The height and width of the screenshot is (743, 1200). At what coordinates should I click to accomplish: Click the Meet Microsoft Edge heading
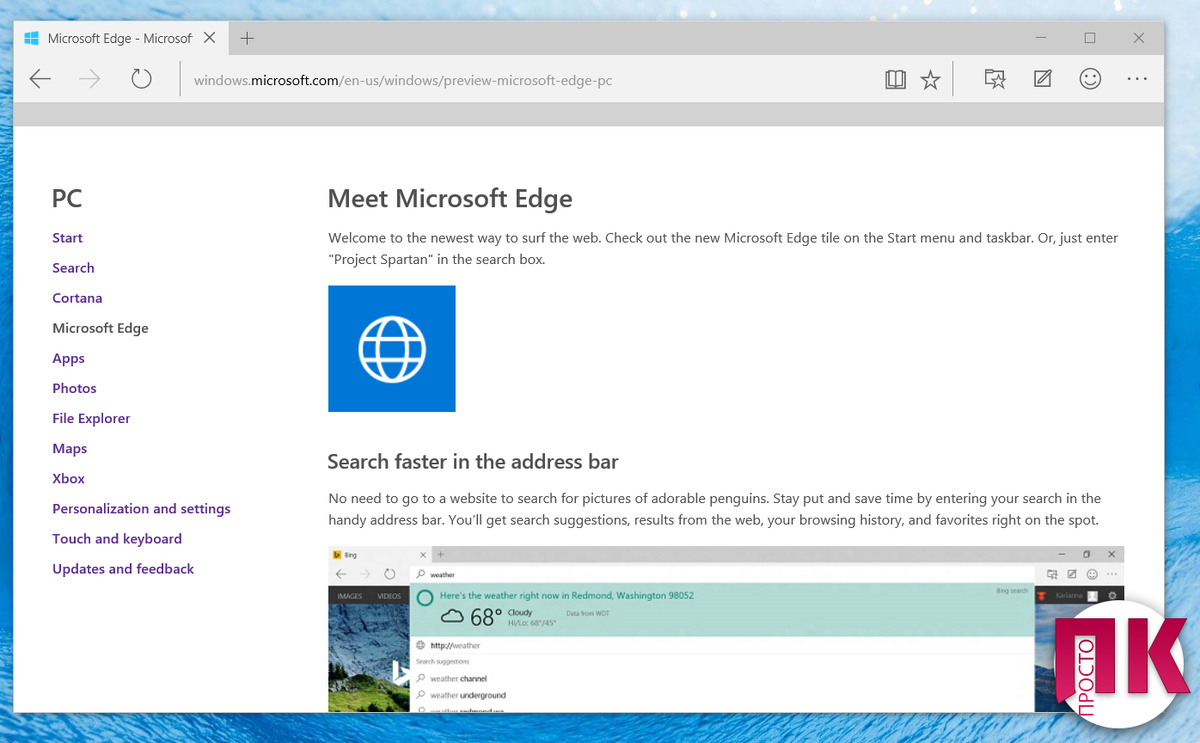point(450,198)
